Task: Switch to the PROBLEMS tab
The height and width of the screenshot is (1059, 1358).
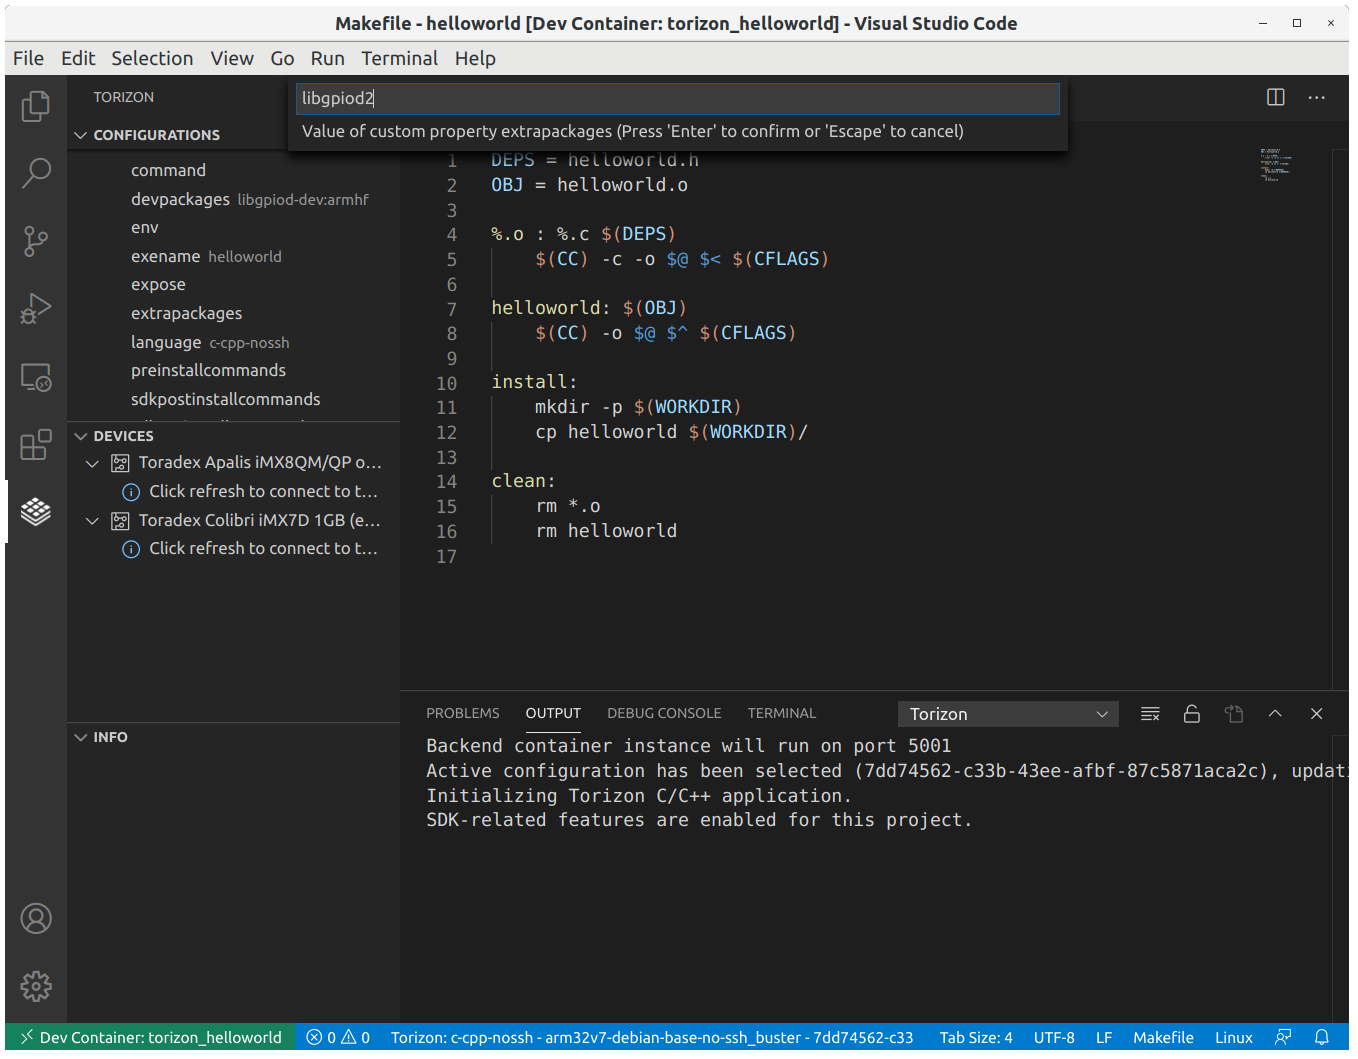Action: click(463, 713)
